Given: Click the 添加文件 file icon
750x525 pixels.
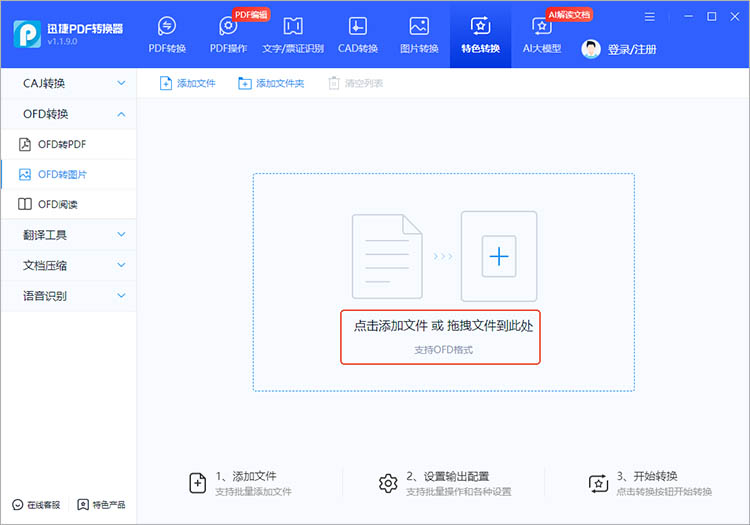Looking at the screenshot, I should coord(165,83).
